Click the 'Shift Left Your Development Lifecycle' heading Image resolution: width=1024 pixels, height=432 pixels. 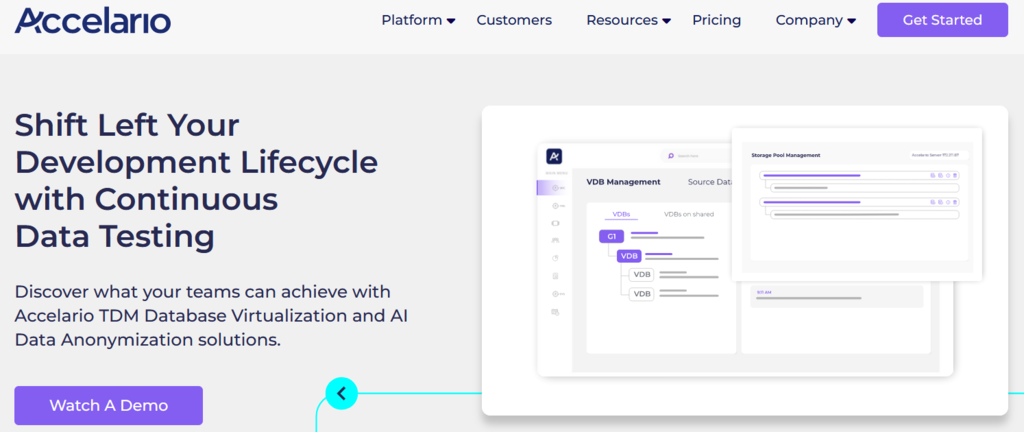[x=196, y=181]
